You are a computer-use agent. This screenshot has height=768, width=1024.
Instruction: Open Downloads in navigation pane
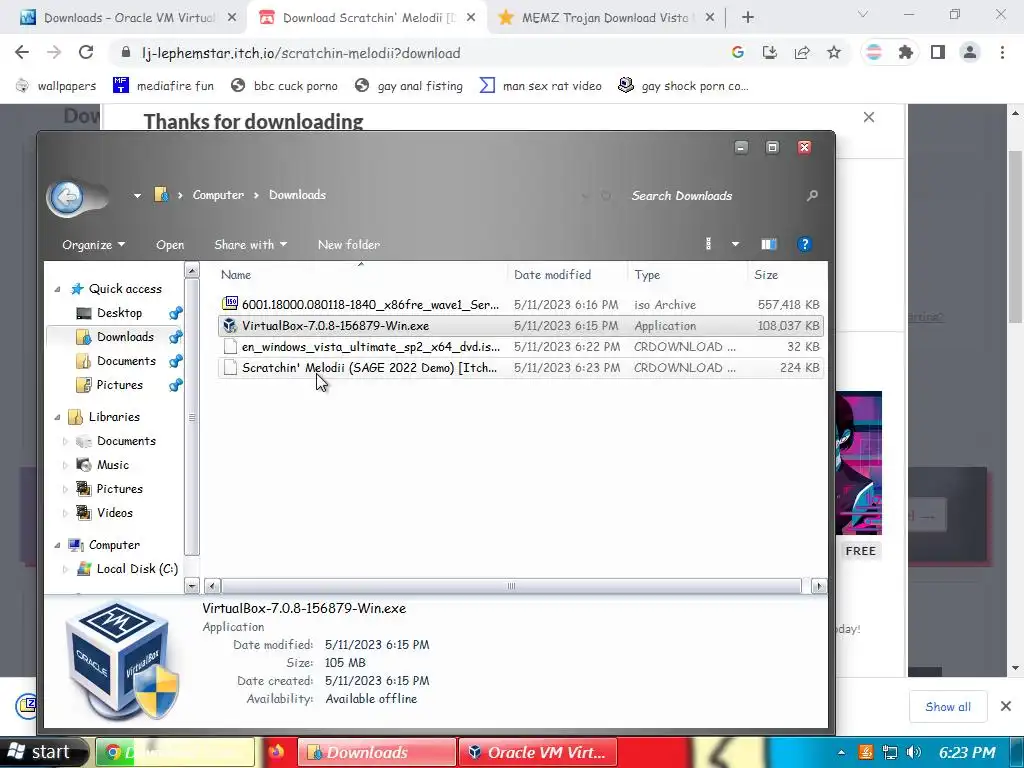125,337
